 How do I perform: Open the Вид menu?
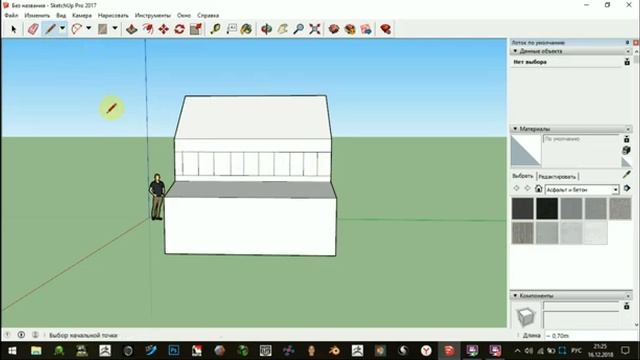click(x=61, y=16)
